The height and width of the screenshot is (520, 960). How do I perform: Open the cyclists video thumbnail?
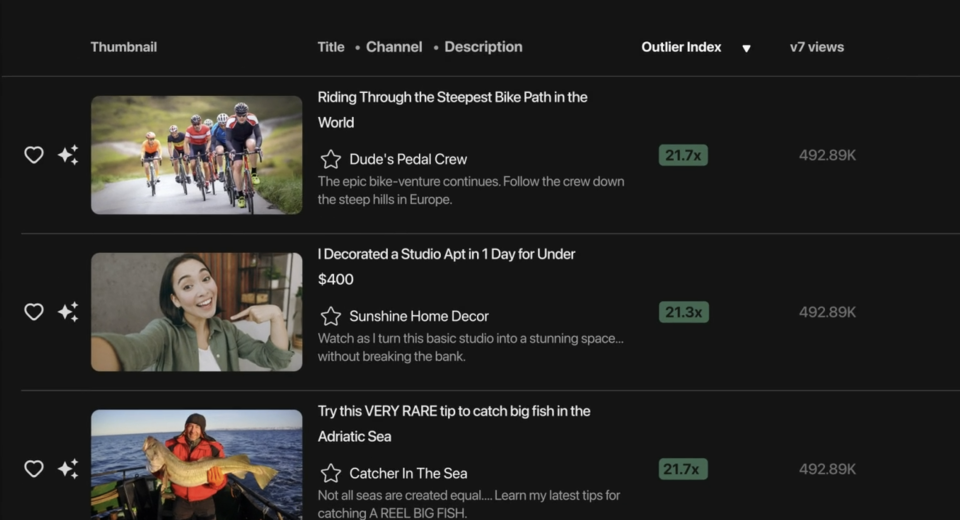tap(197, 155)
